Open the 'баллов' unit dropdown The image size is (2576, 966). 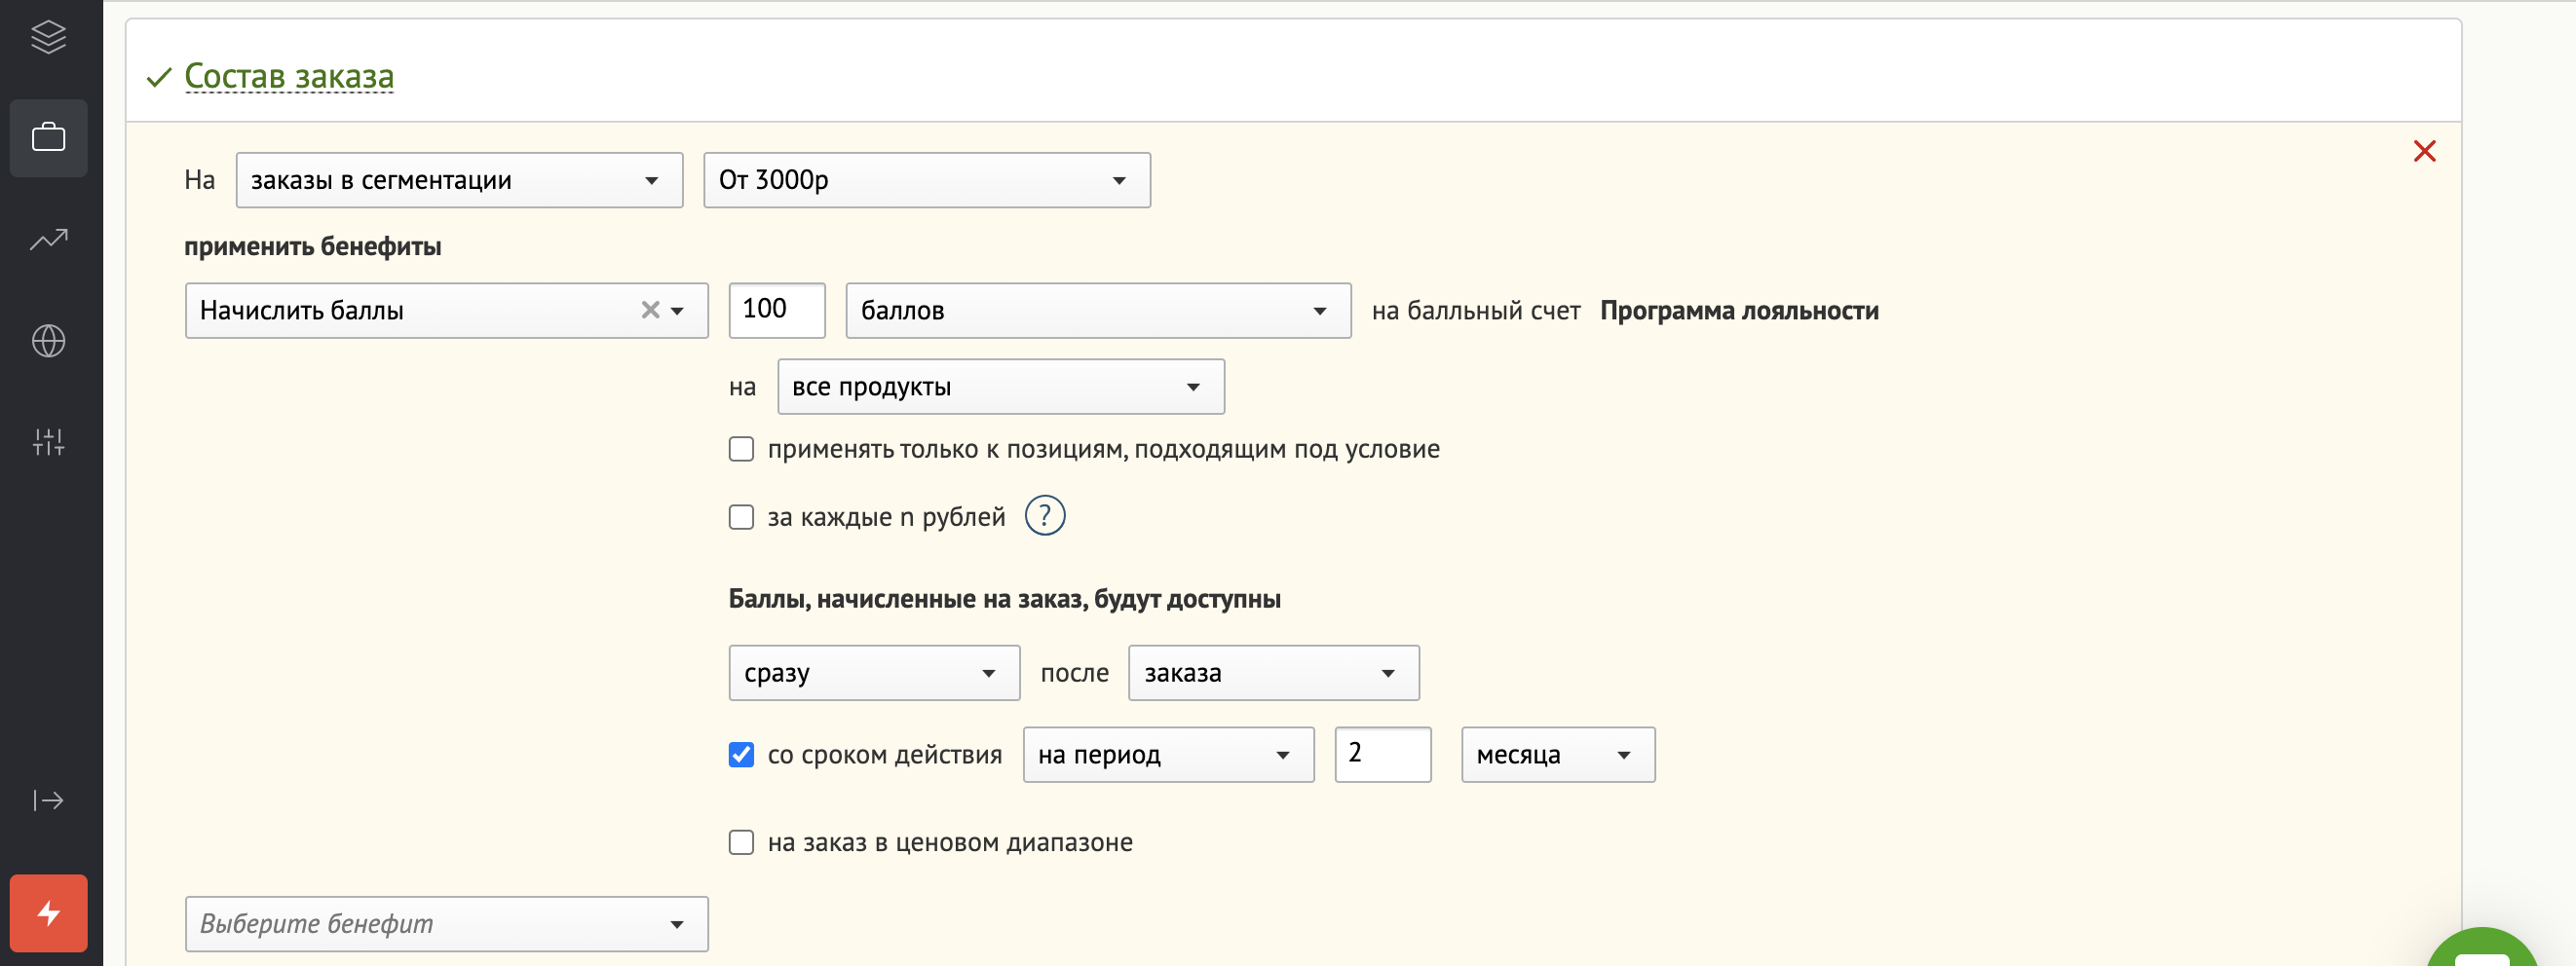point(1098,311)
